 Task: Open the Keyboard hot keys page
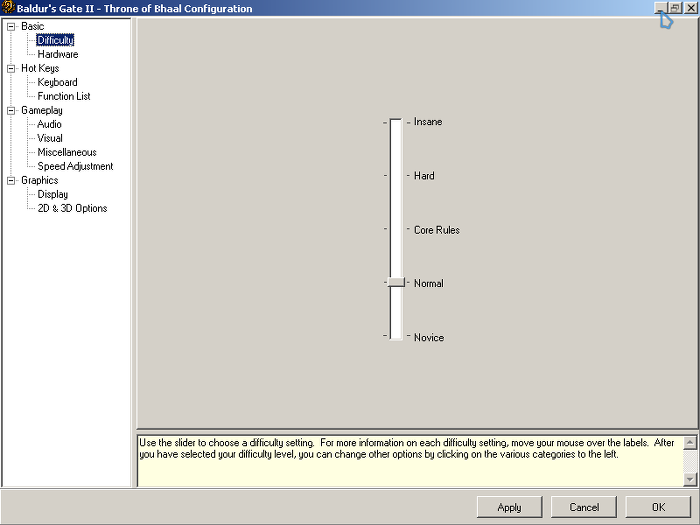coord(57,83)
